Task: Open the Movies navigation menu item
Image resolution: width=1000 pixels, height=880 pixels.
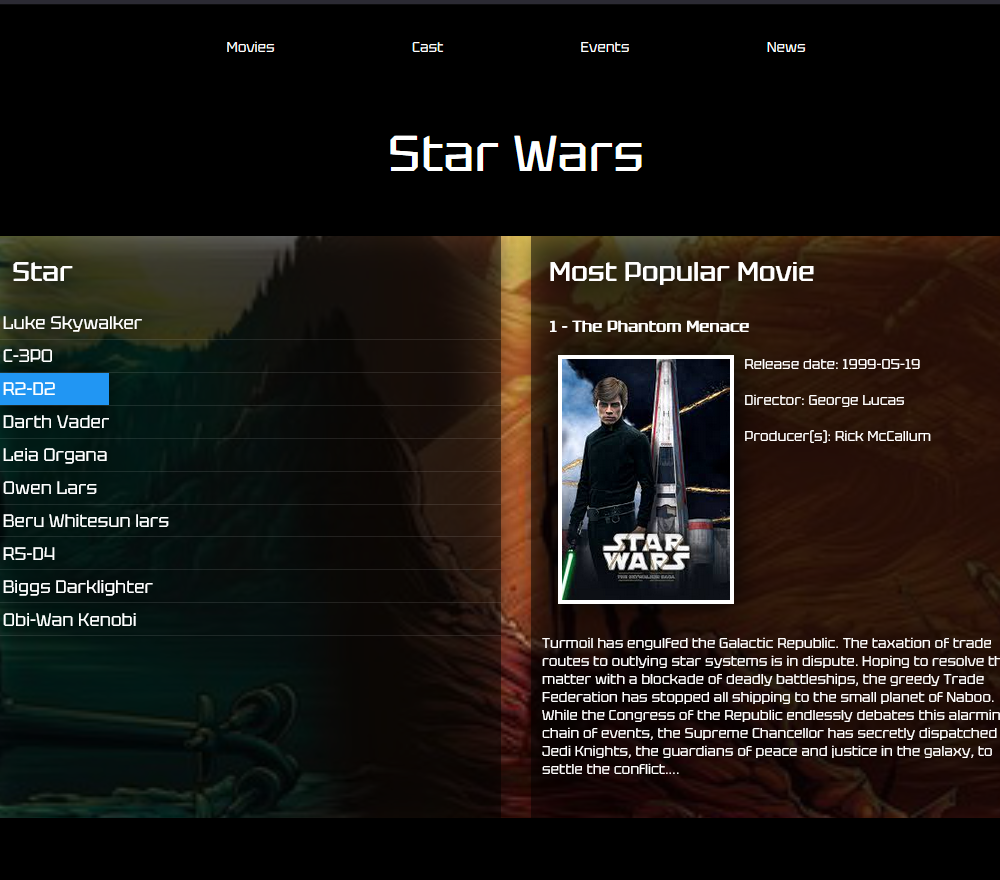Action: [x=250, y=47]
